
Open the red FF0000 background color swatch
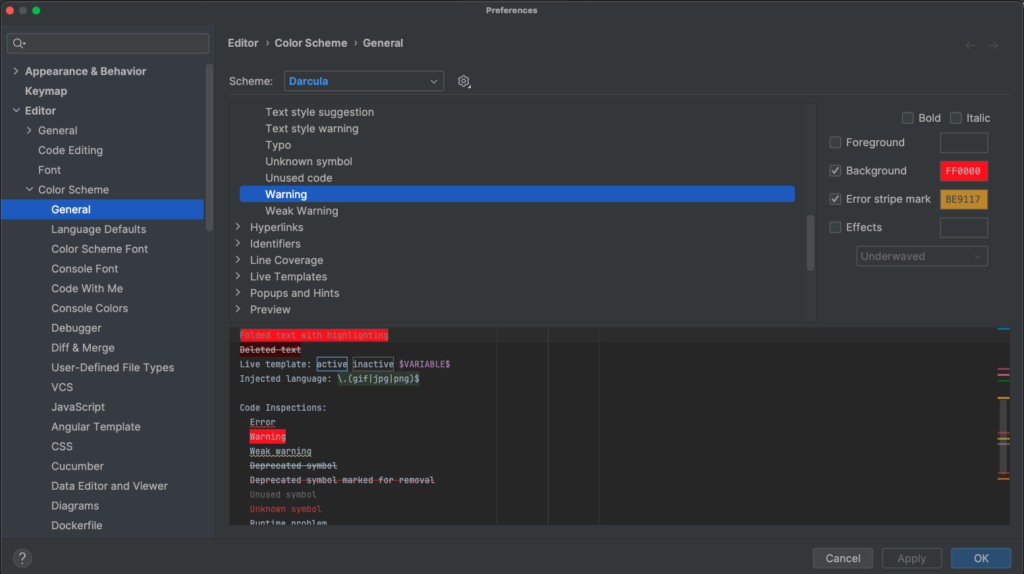[x=963, y=171]
